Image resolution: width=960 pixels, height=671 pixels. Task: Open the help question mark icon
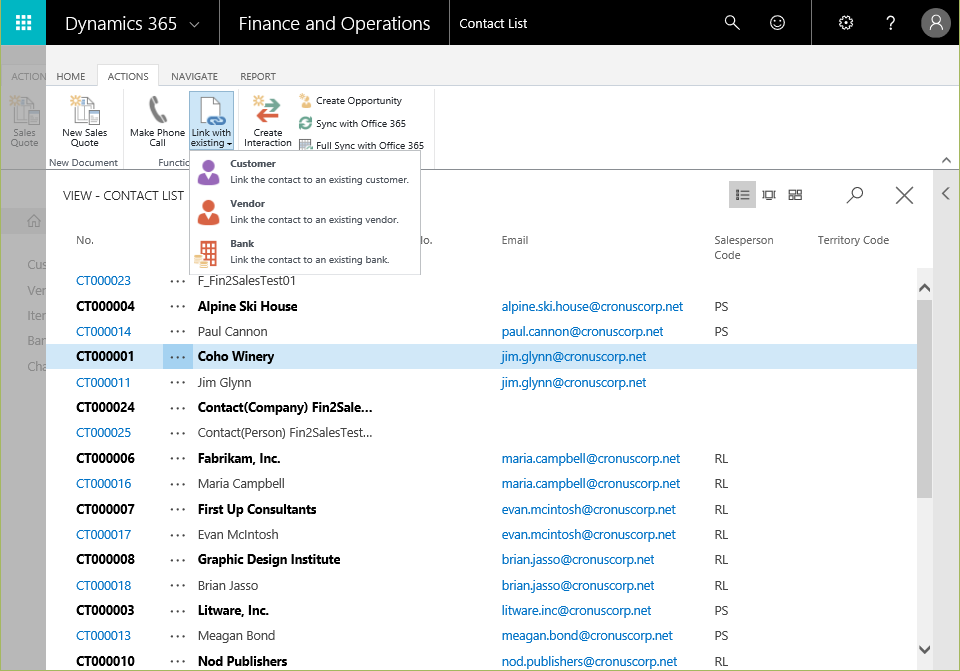(891, 23)
